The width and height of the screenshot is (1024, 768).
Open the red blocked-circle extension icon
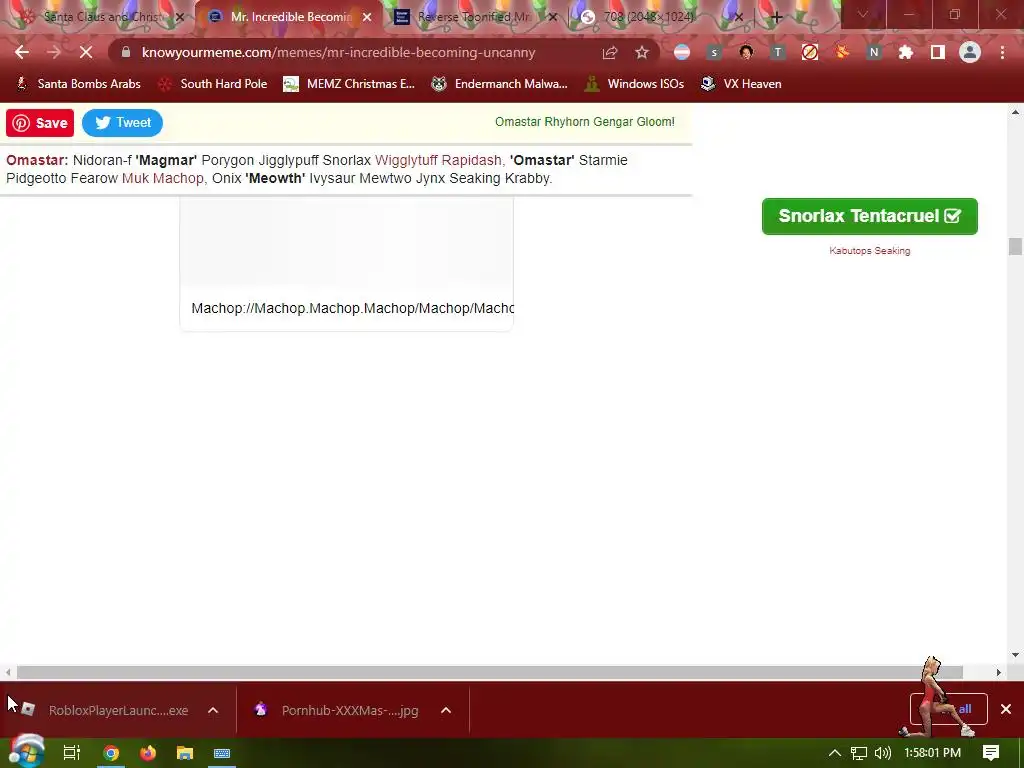pyautogui.click(x=810, y=52)
